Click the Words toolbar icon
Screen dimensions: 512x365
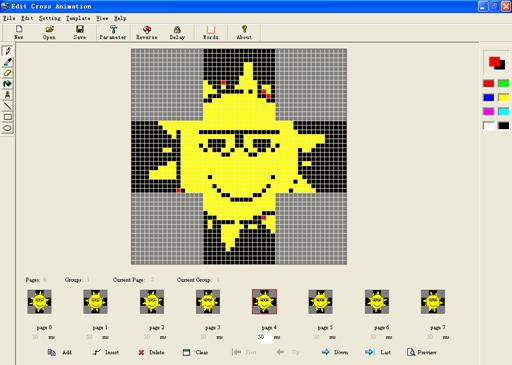211,33
